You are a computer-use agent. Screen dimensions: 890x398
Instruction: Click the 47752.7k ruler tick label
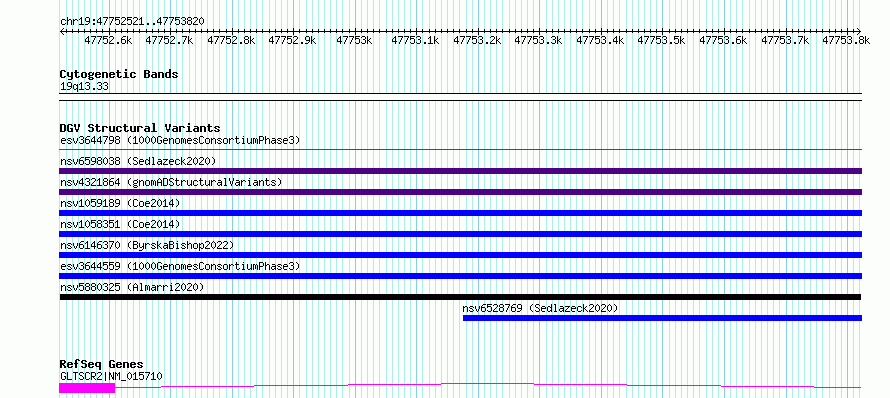[170, 40]
